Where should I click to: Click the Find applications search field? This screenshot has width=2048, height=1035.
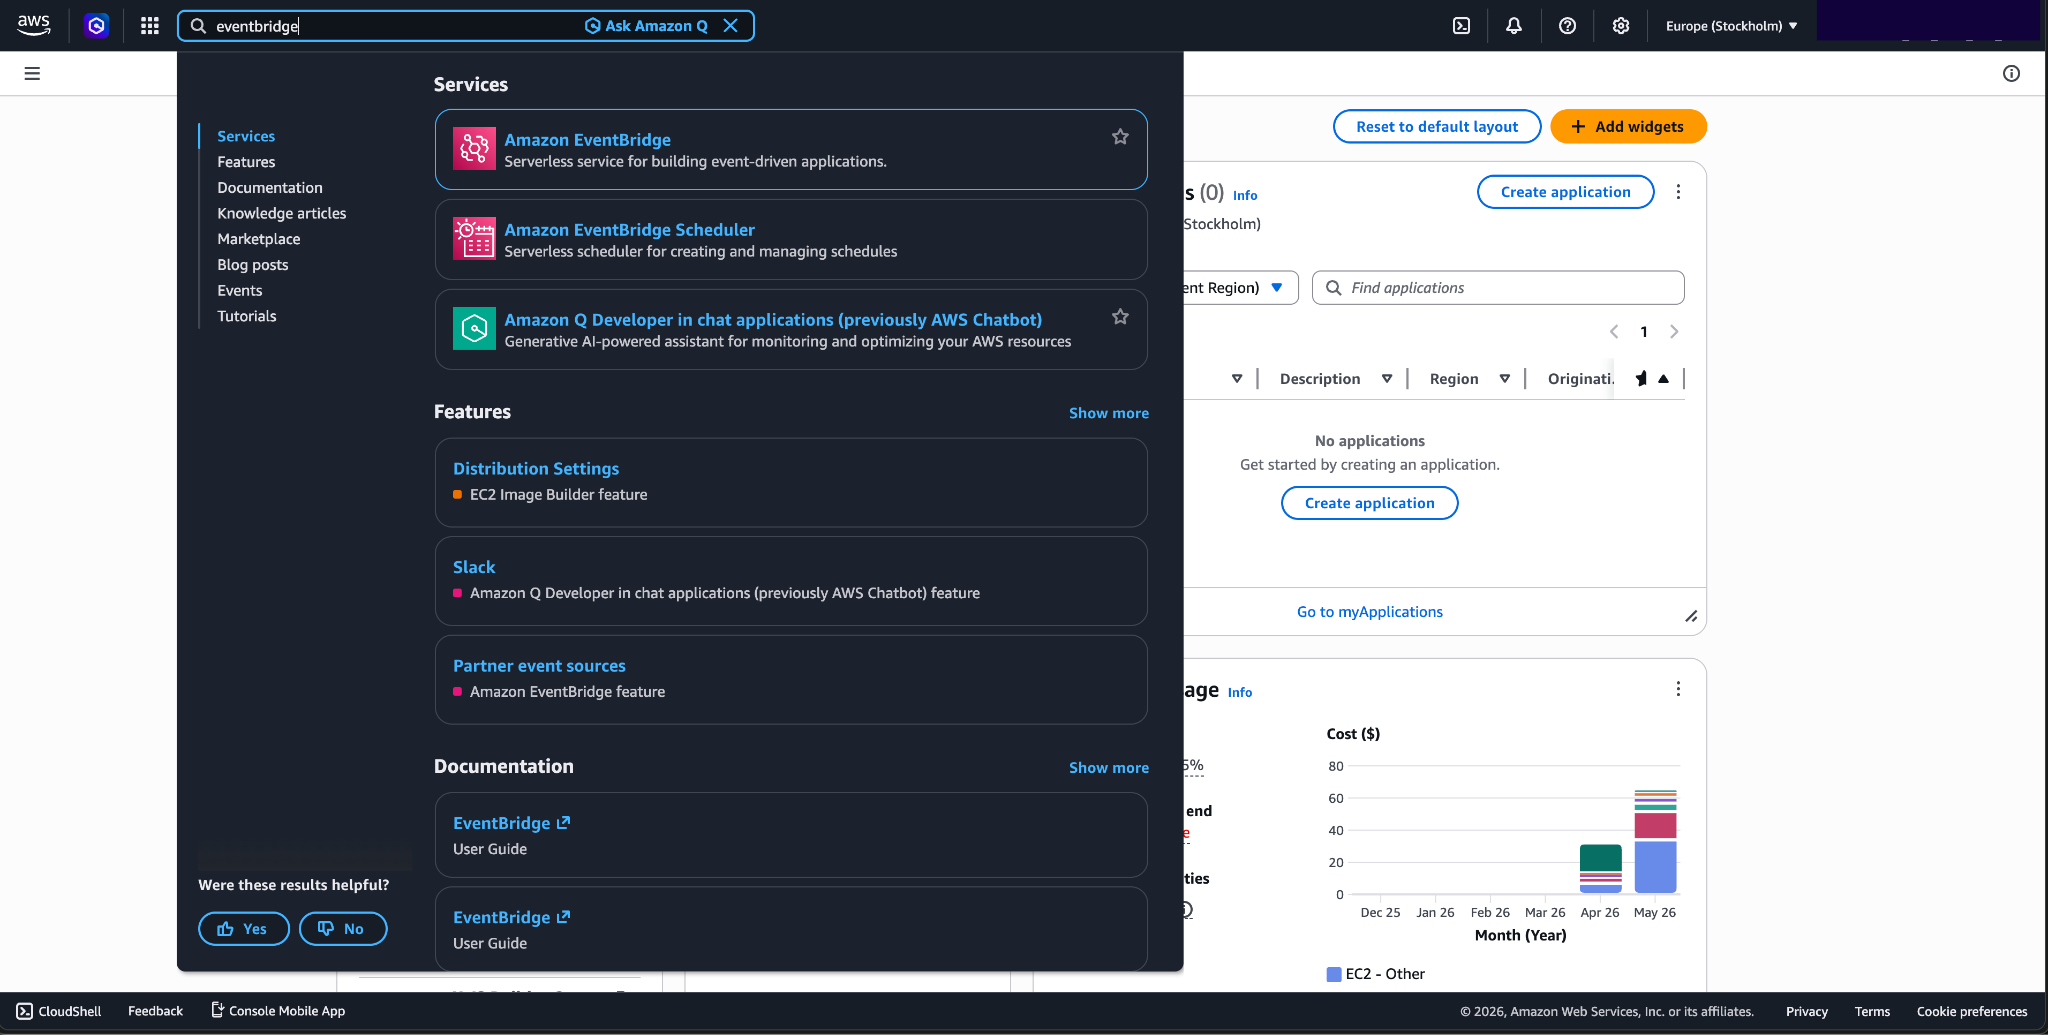pos(1498,288)
